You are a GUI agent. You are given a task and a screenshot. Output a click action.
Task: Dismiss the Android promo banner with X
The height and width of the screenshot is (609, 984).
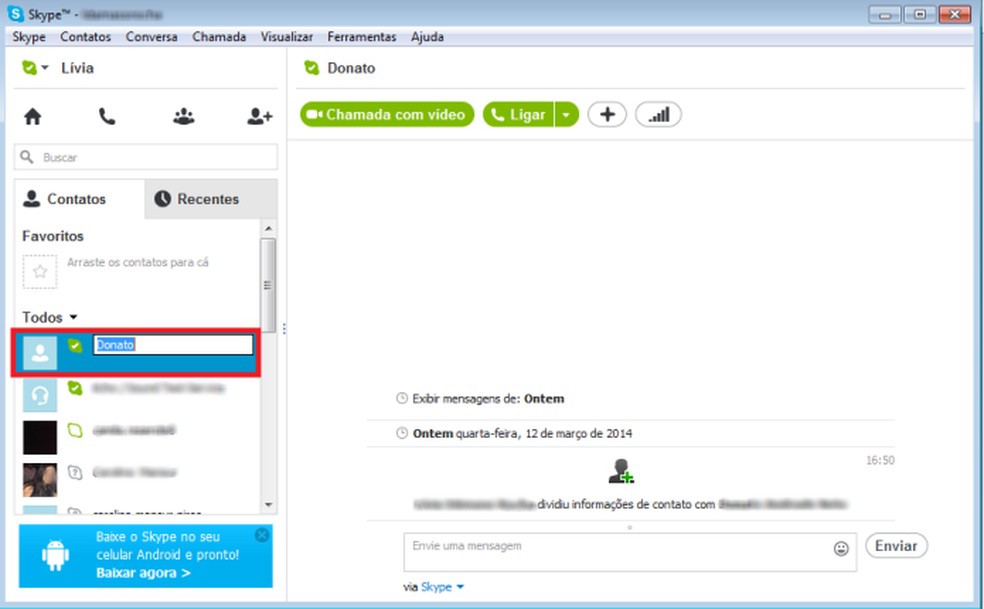pyautogui.click(x=261, y=532)
